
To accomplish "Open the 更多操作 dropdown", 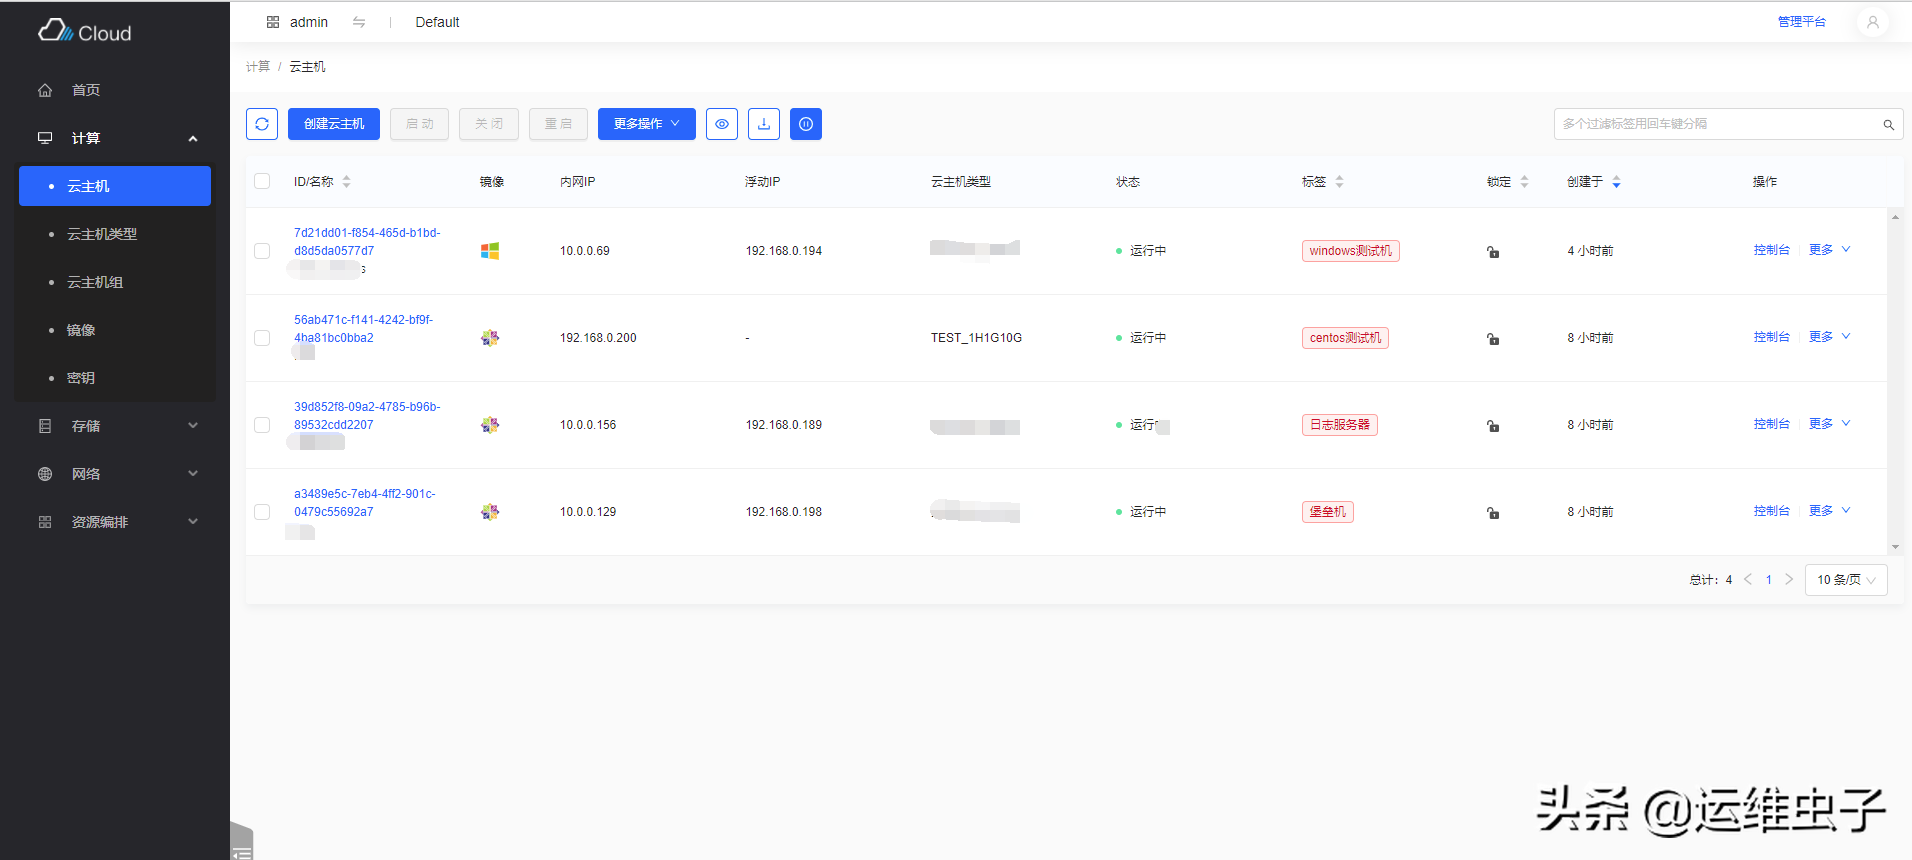I will pyautogui.click(x=647, y=124).
